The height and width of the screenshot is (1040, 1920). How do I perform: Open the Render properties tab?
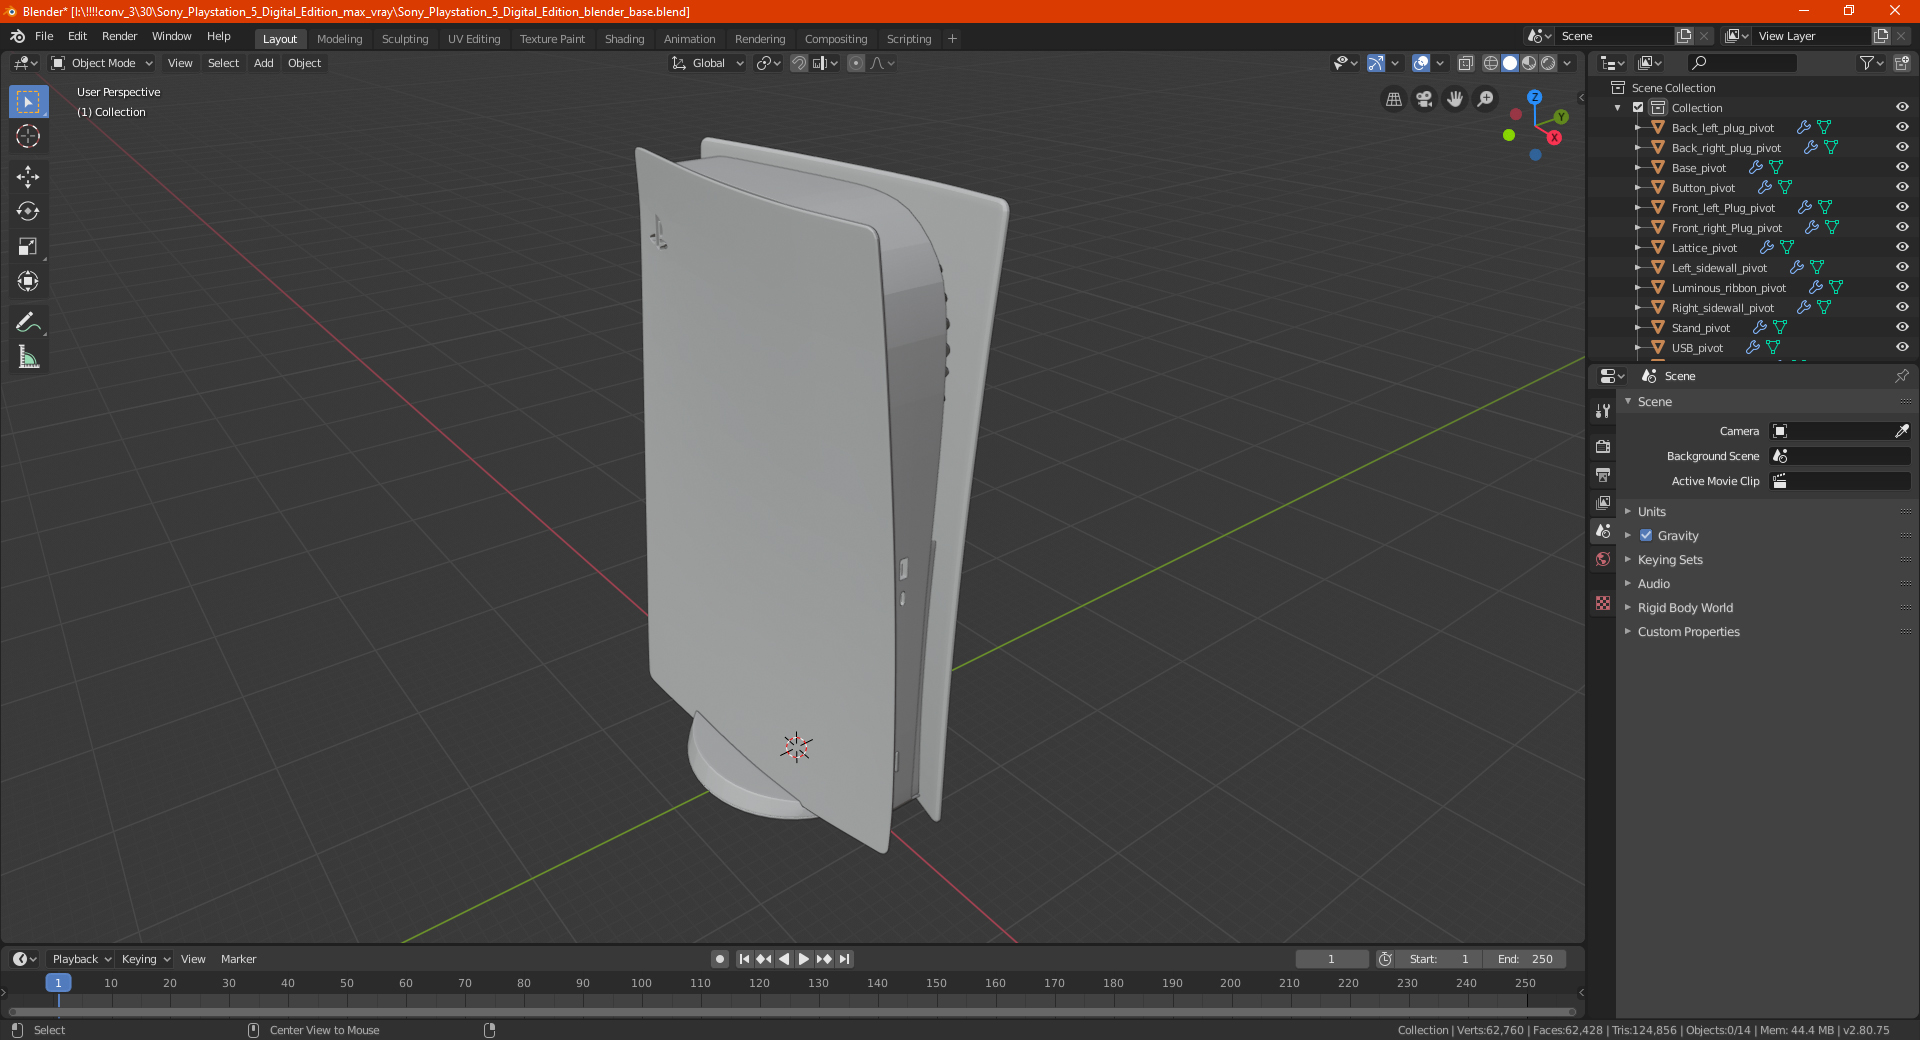pyautogui.click(x=1603, y=446)
